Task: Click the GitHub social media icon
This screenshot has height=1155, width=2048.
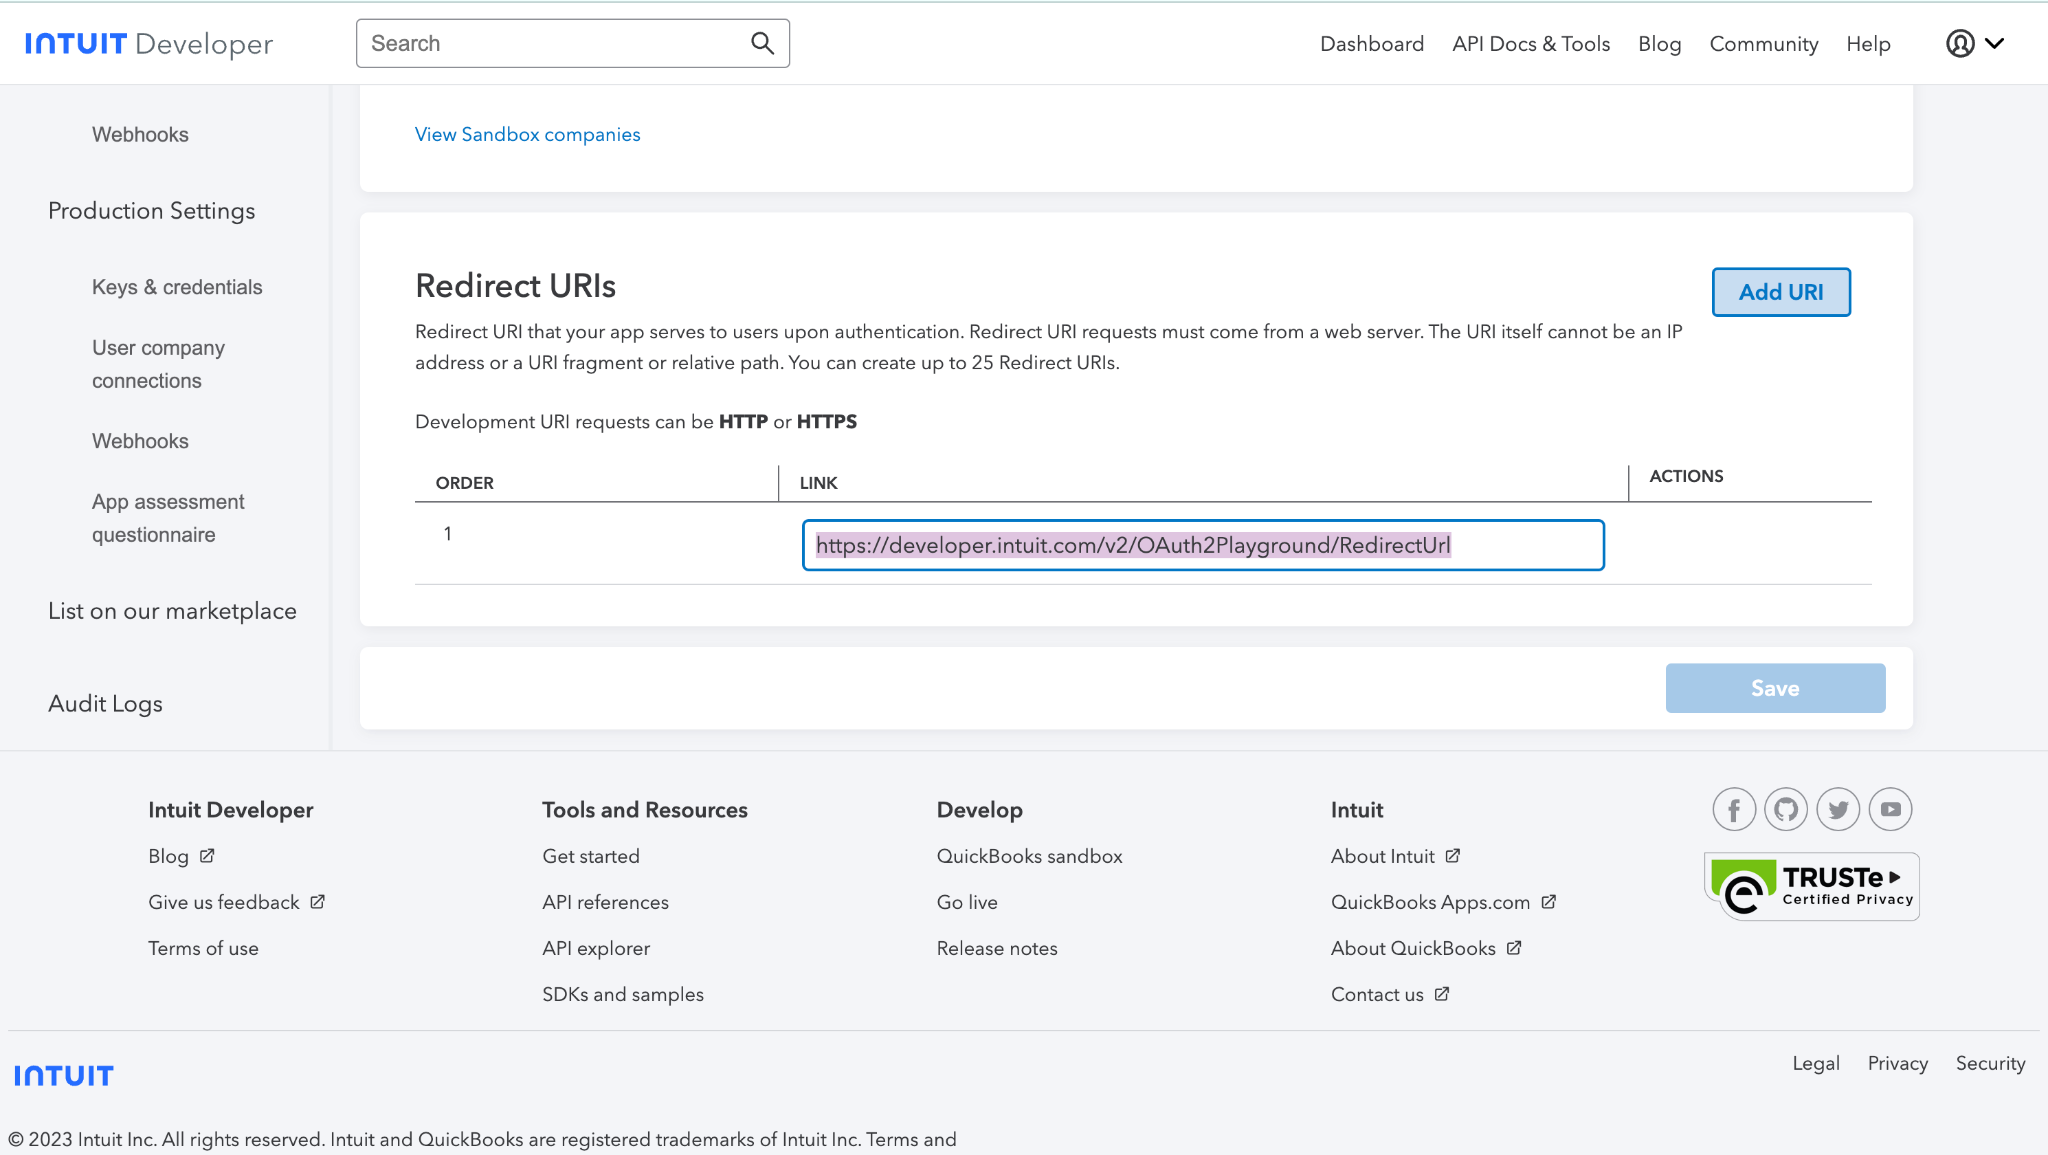Action: tap(1785, 809)
